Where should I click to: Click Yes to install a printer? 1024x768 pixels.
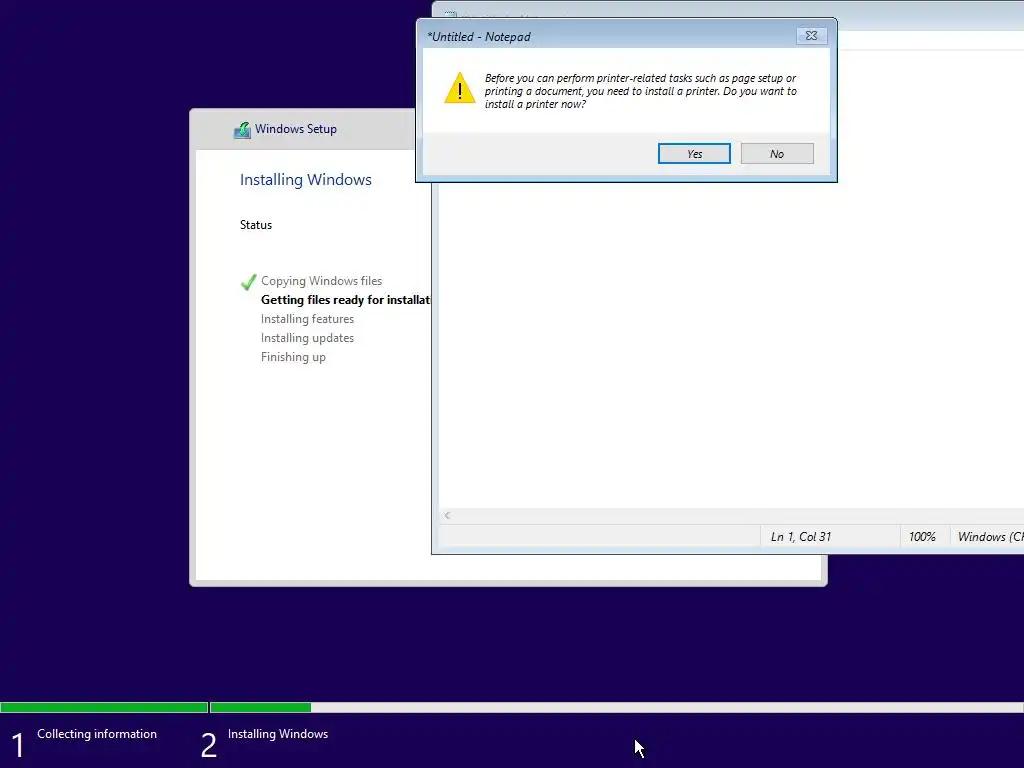694,153
